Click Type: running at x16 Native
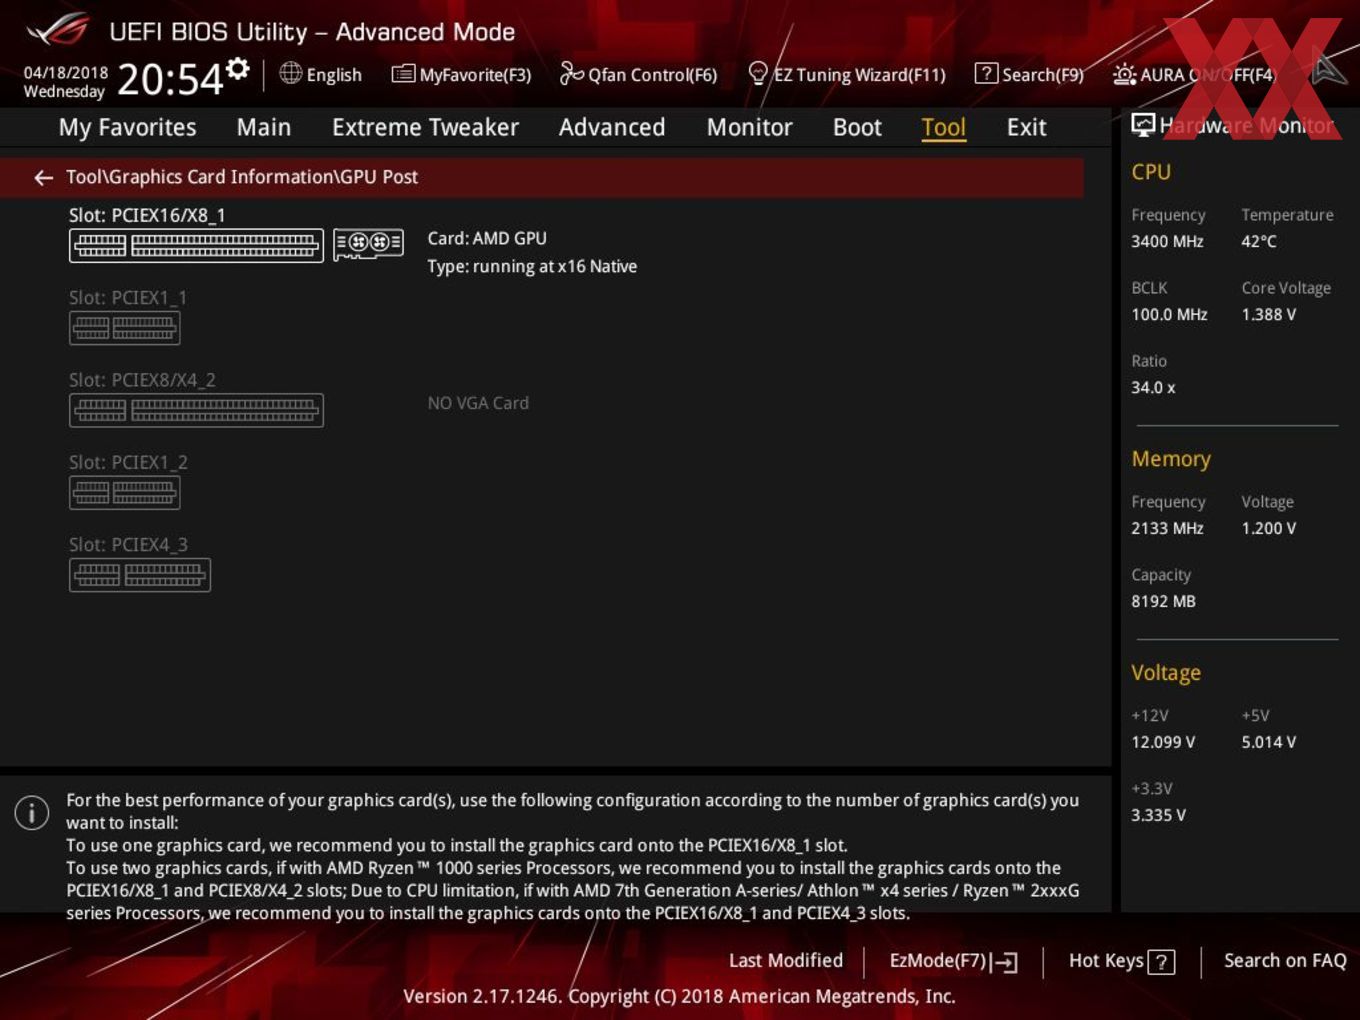The image size is (1360, 1020). [532, 266]
